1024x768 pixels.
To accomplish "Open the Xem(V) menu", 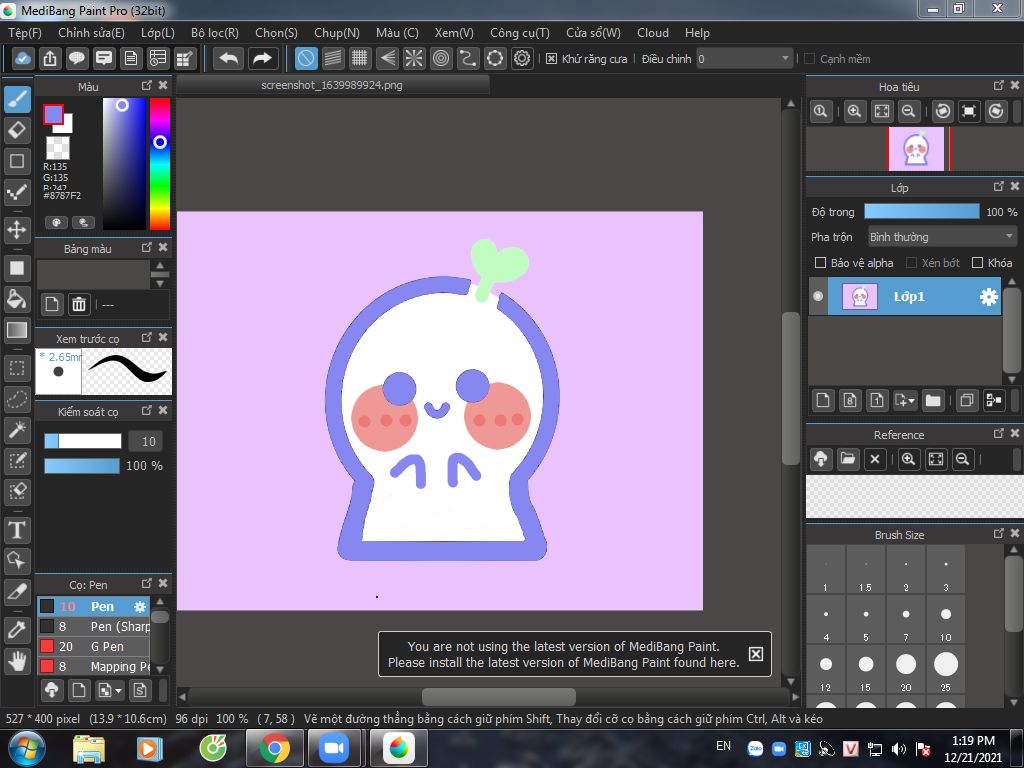I will point(454,33).
